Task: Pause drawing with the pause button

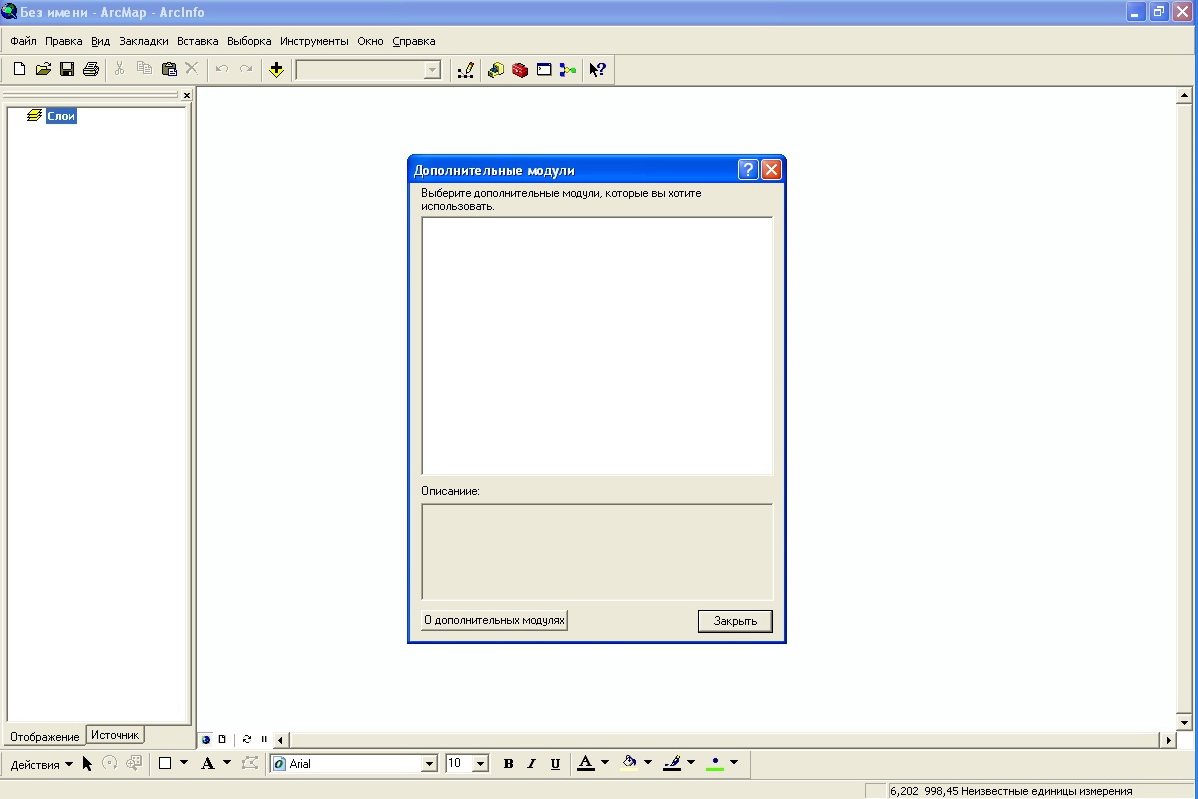Action: coord(264,739)
